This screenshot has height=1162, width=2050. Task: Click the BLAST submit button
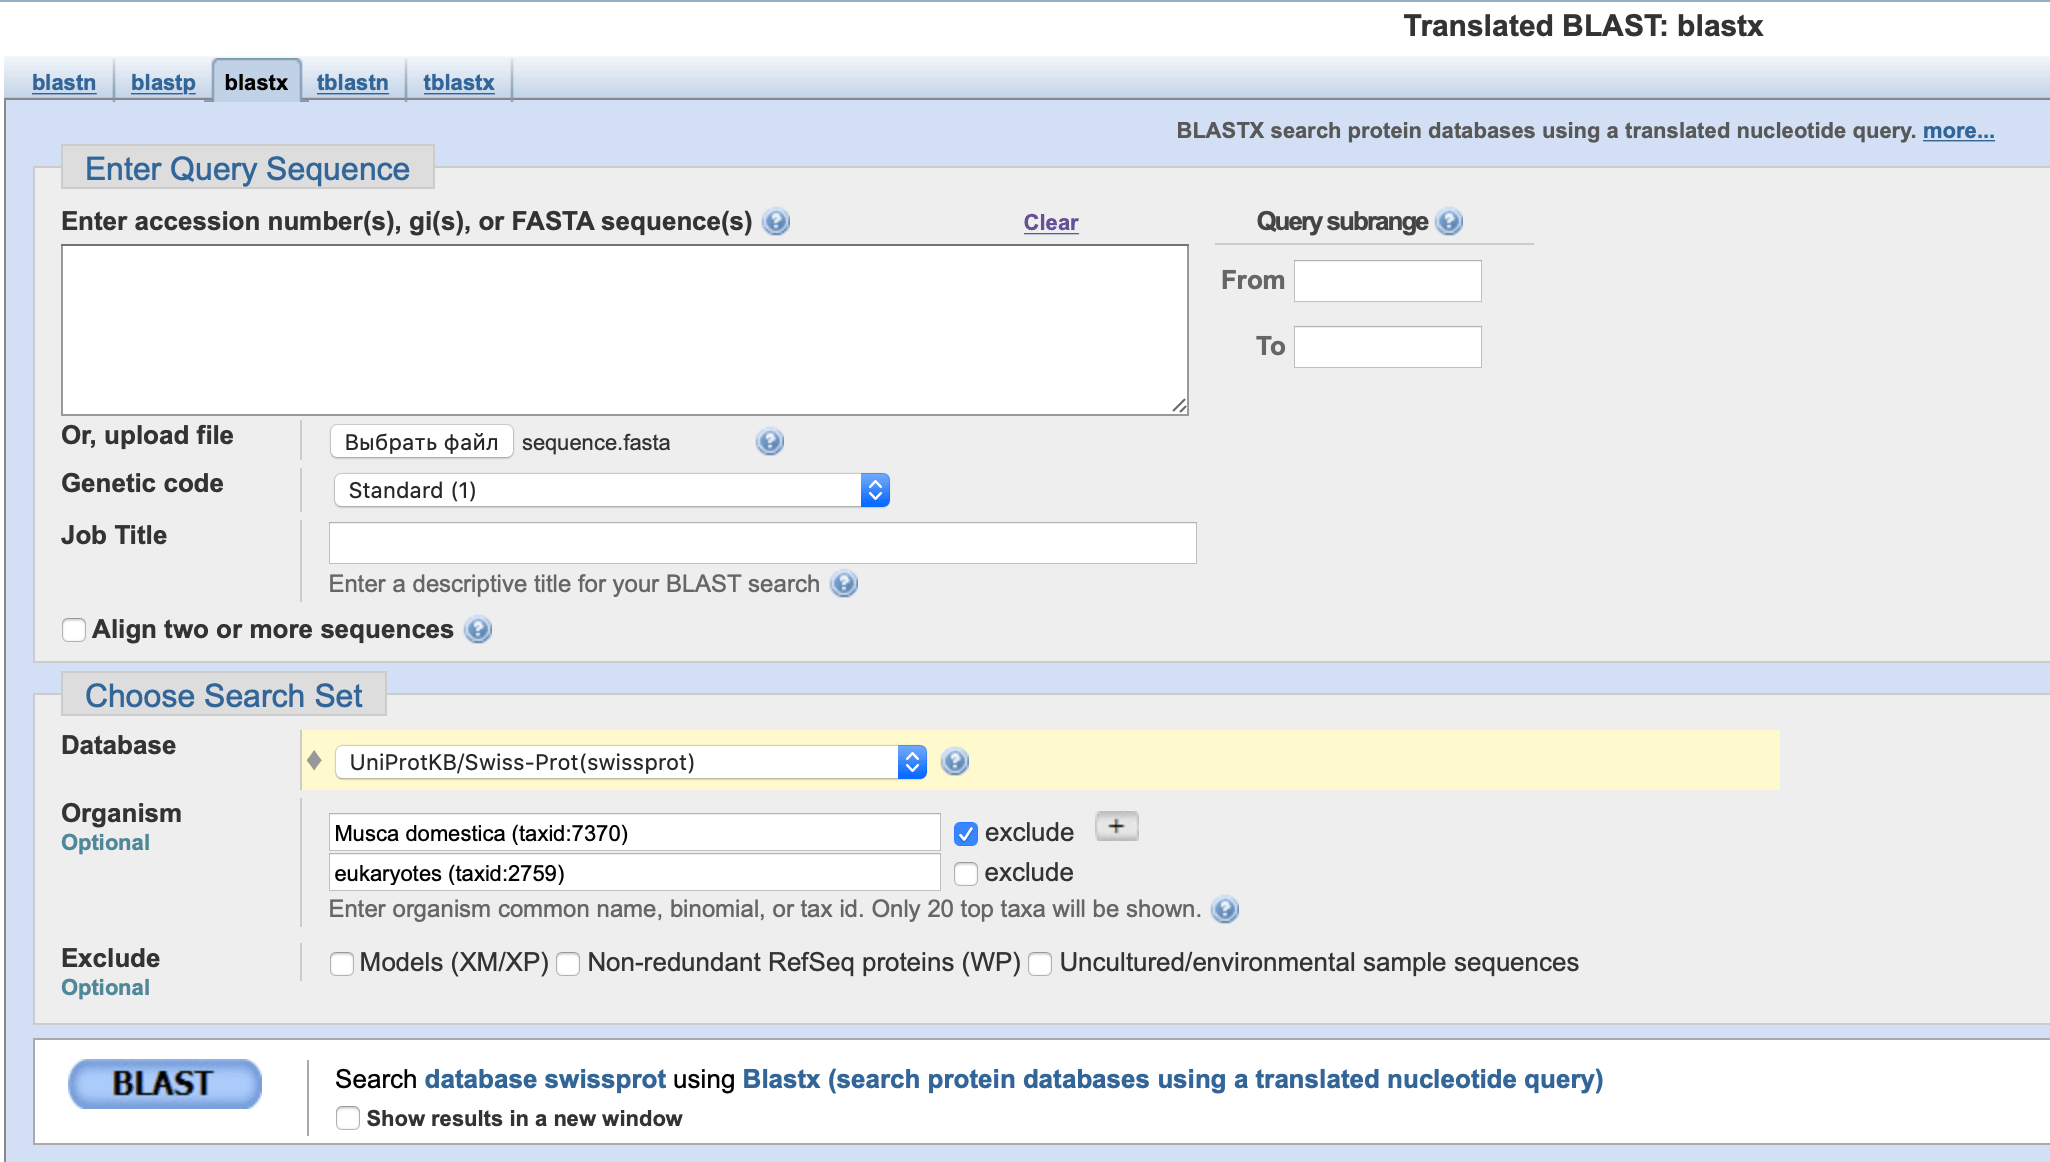[x=165, y=1084]
